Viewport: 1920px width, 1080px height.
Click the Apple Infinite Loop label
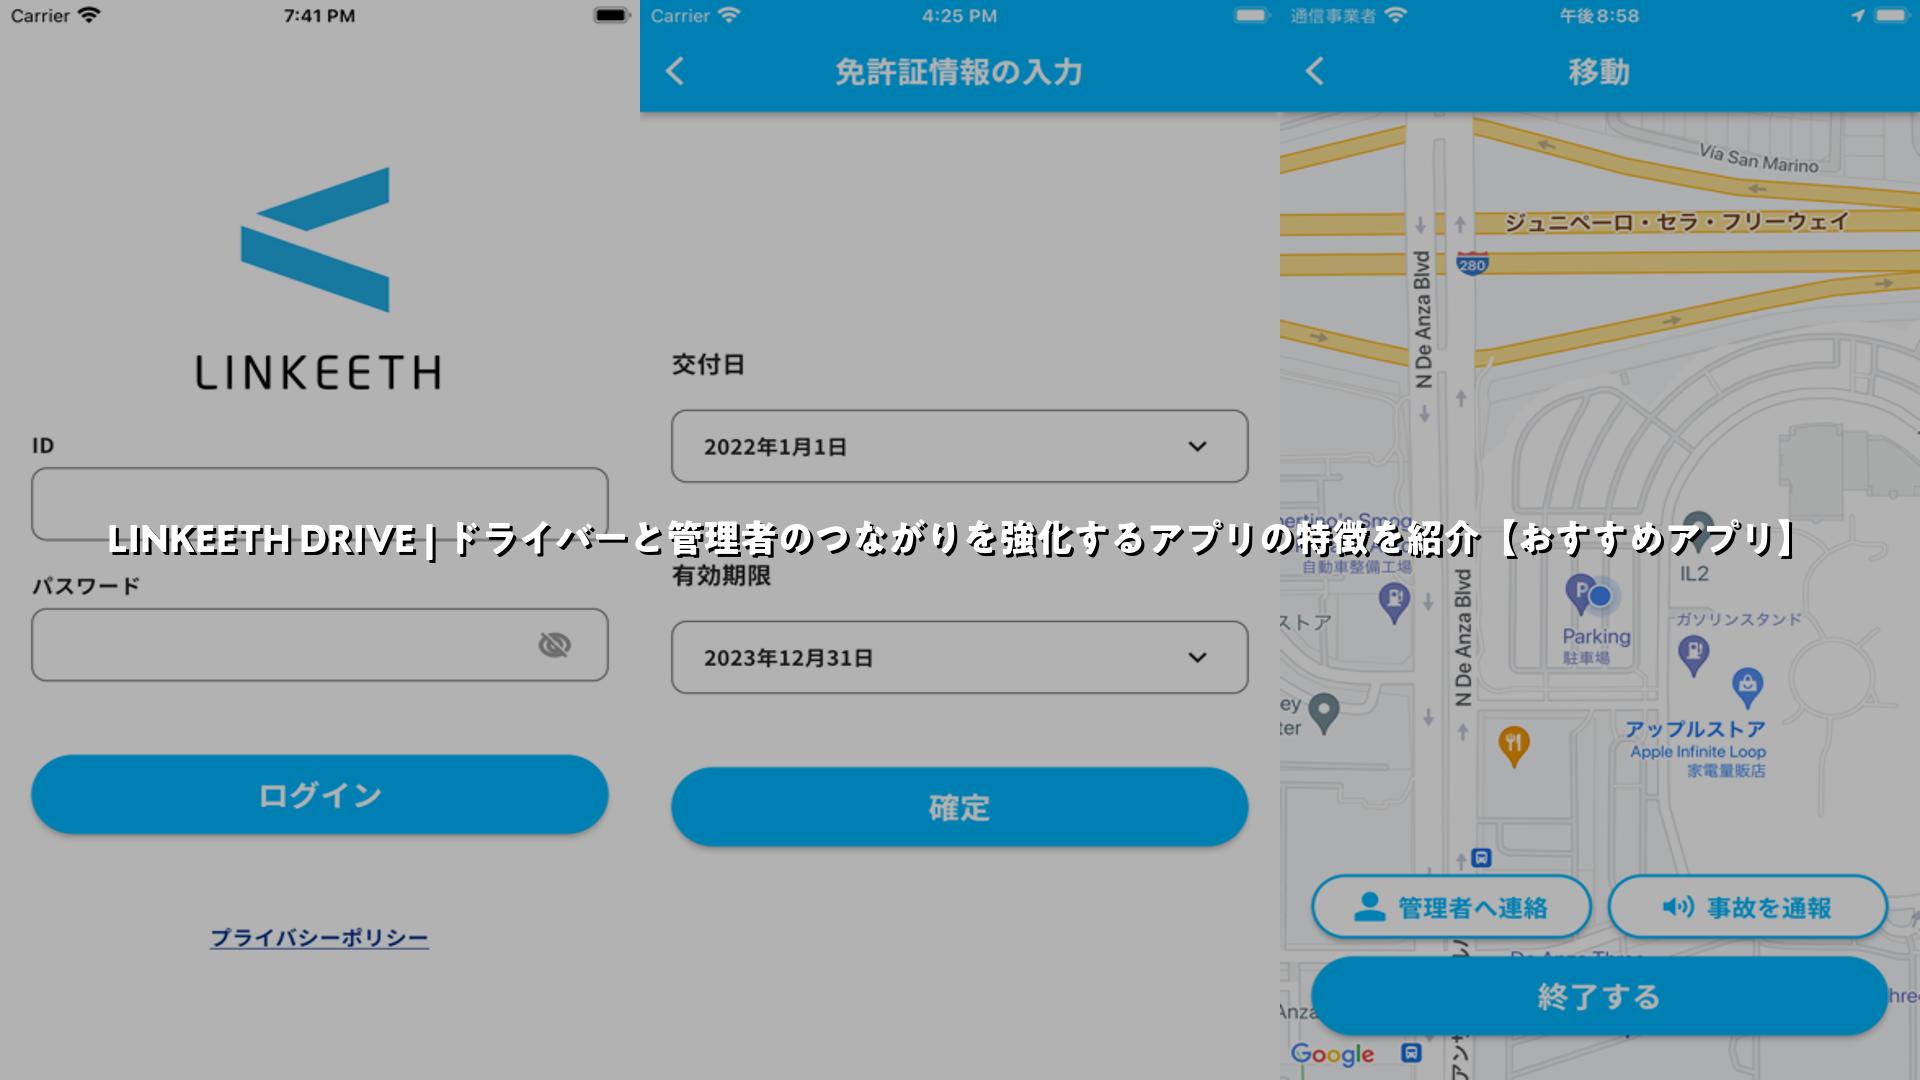tap(1698, 752)
